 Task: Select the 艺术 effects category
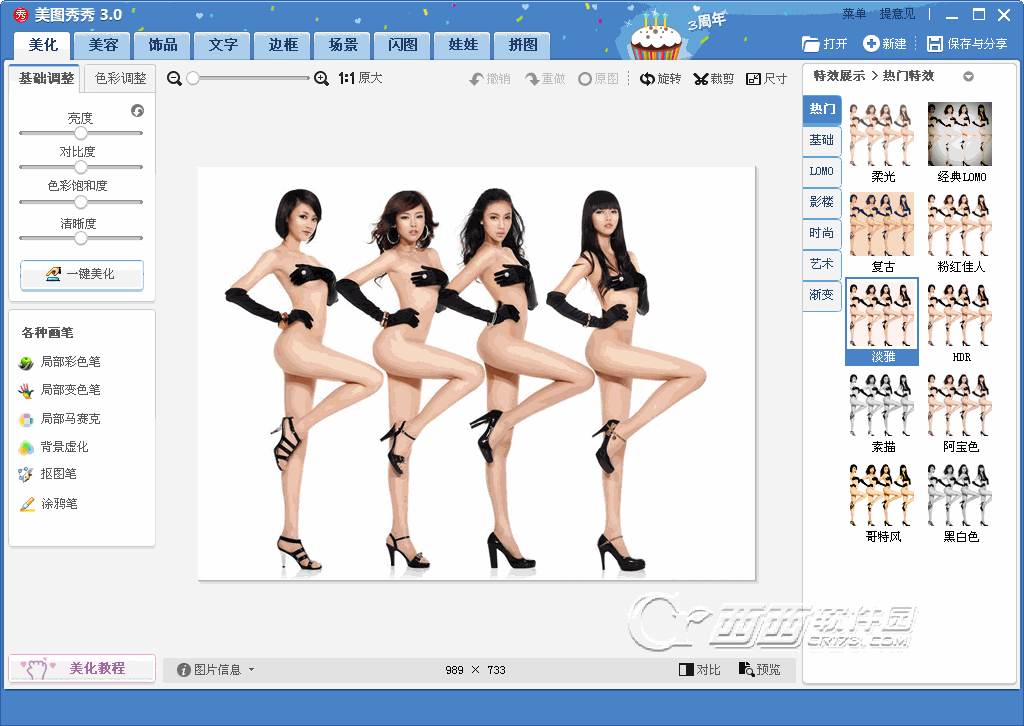coord(822,264)
